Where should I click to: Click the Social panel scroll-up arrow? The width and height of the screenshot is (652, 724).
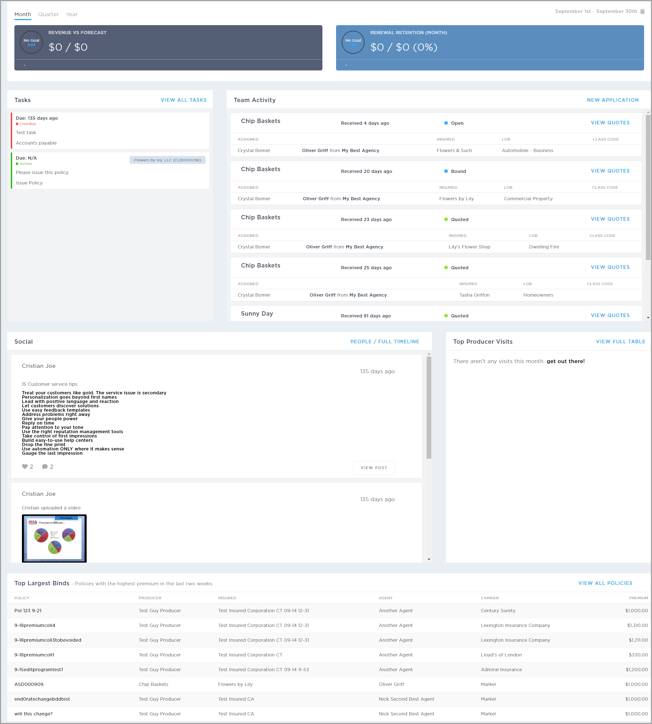(x=429, y=354)
